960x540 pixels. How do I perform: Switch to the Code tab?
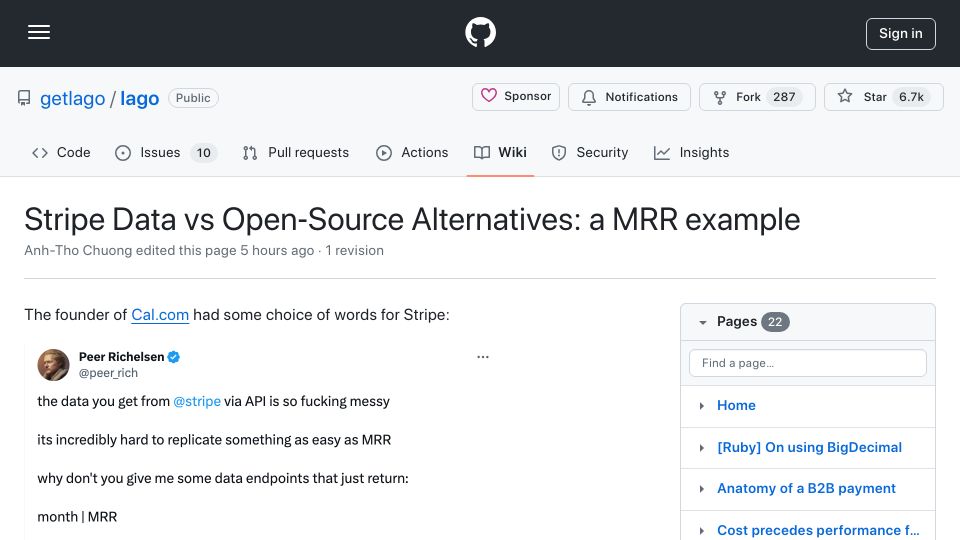click(x=61, y=152)
